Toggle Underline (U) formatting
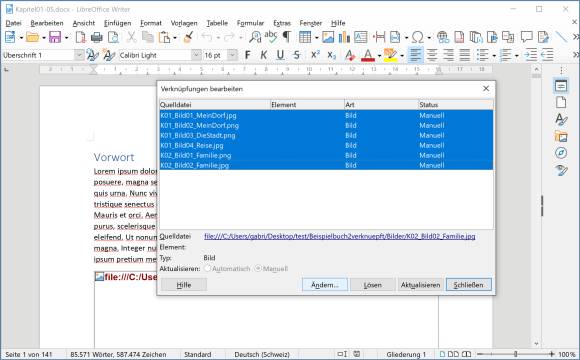 [280, 55]
